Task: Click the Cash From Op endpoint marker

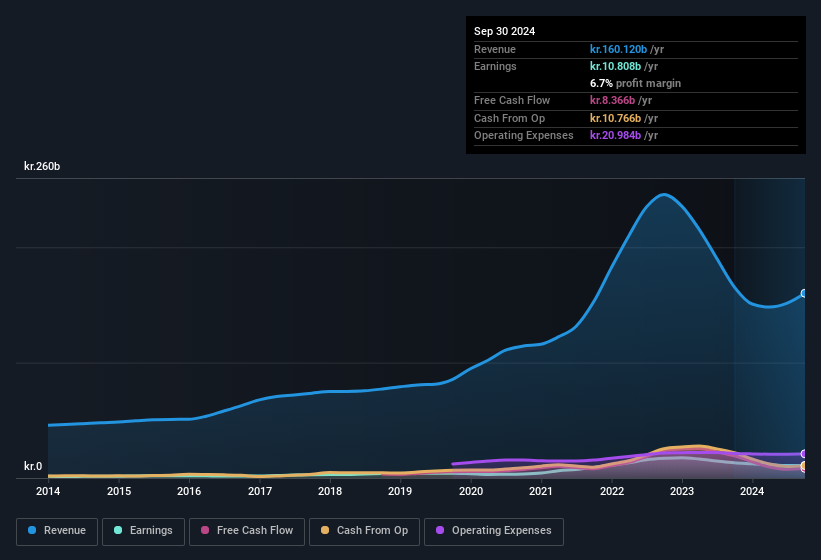Action: point(804,465)
